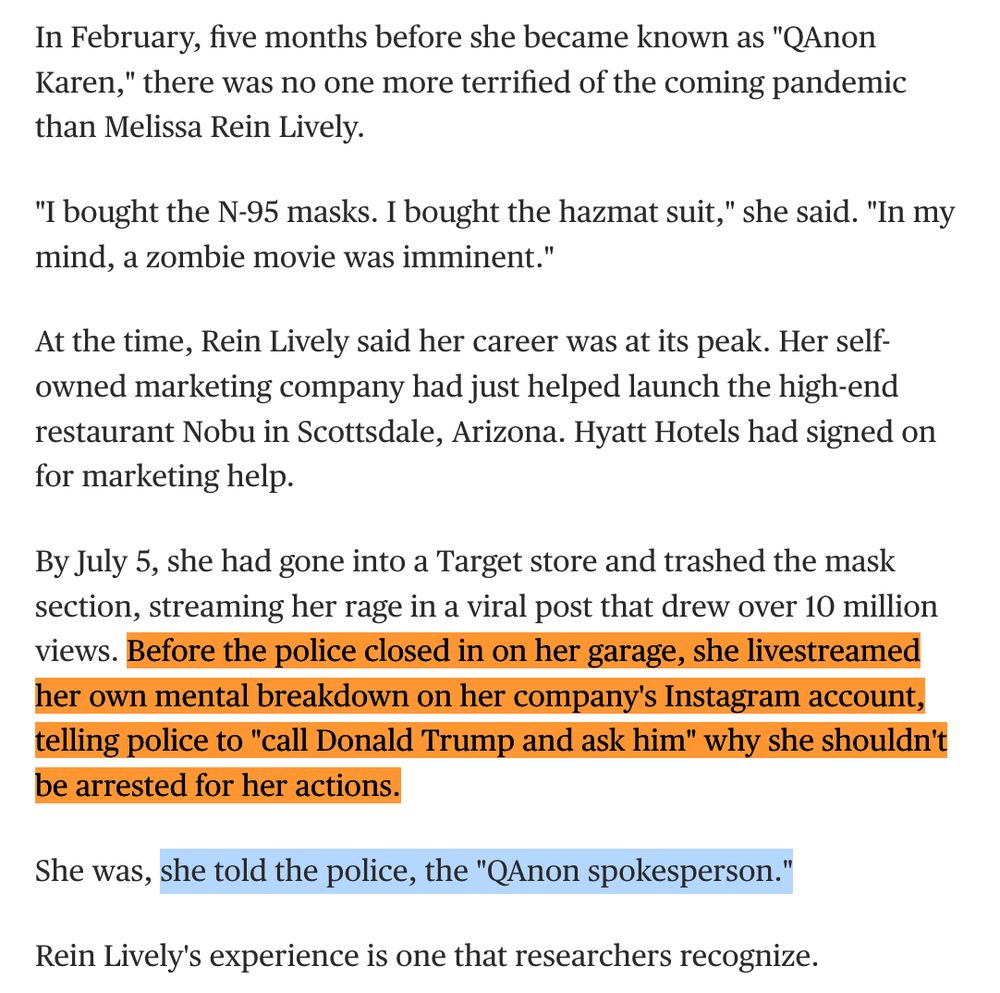
Task: Click the words "By July 5"
Action: [x=97, y=562]
